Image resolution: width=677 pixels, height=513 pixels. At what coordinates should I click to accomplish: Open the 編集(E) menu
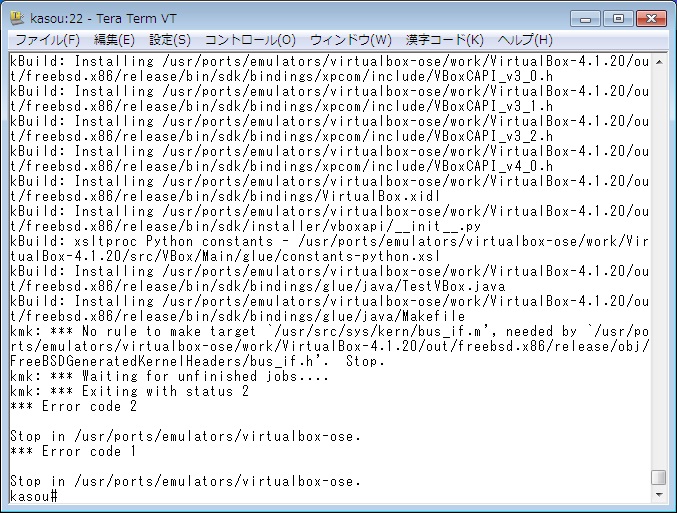coord(114,40)
